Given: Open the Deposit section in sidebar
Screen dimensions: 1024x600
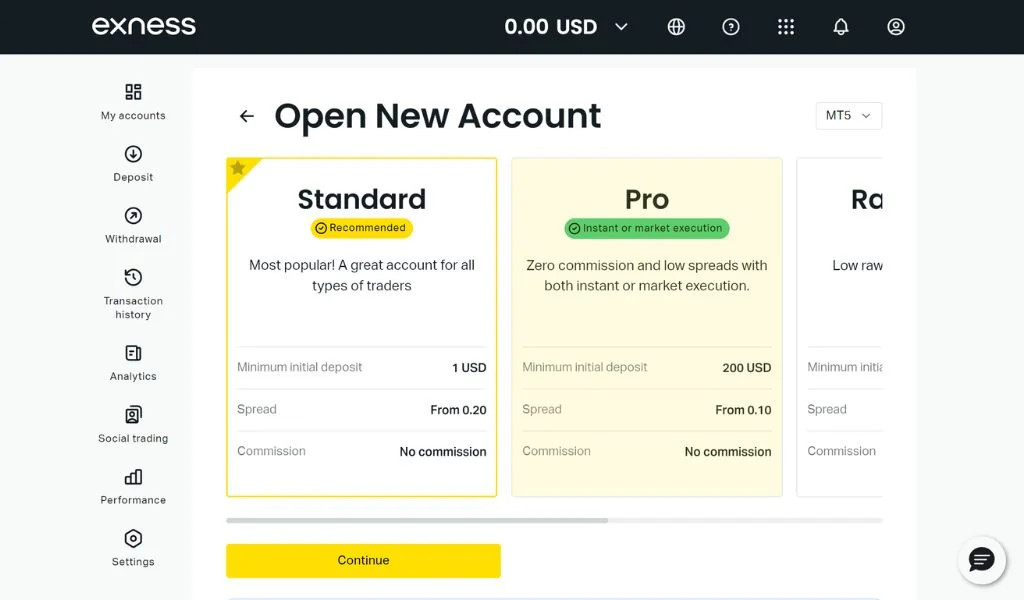Looking at the screenshot, I should [x=132, y=164].
